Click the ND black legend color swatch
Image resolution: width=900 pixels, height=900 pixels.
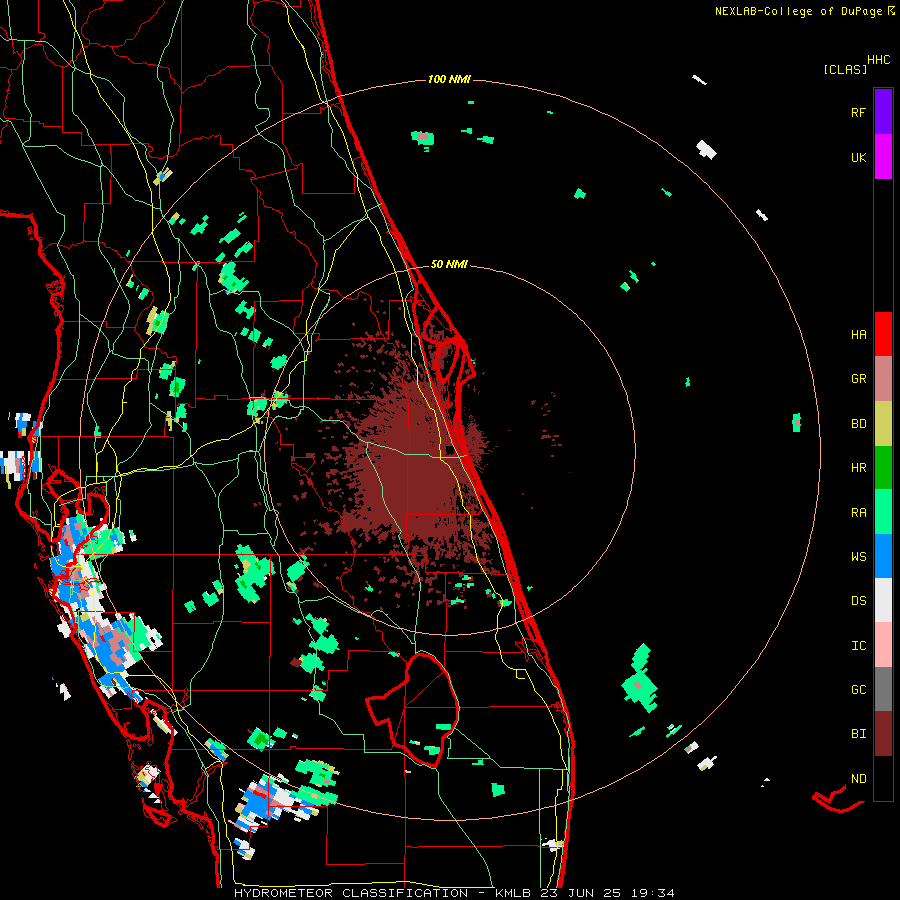click(x=883, y=778)
